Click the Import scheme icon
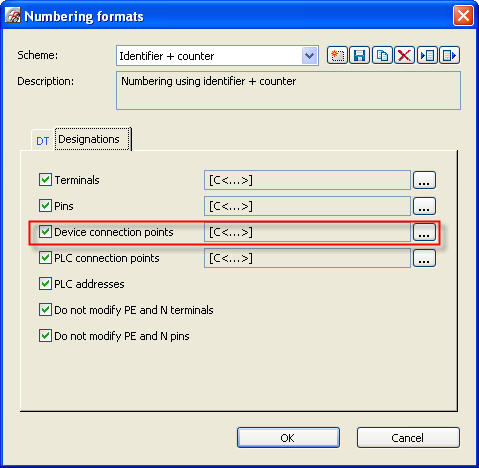The width and height of the screenshot is (479, 468). (427, 55)
